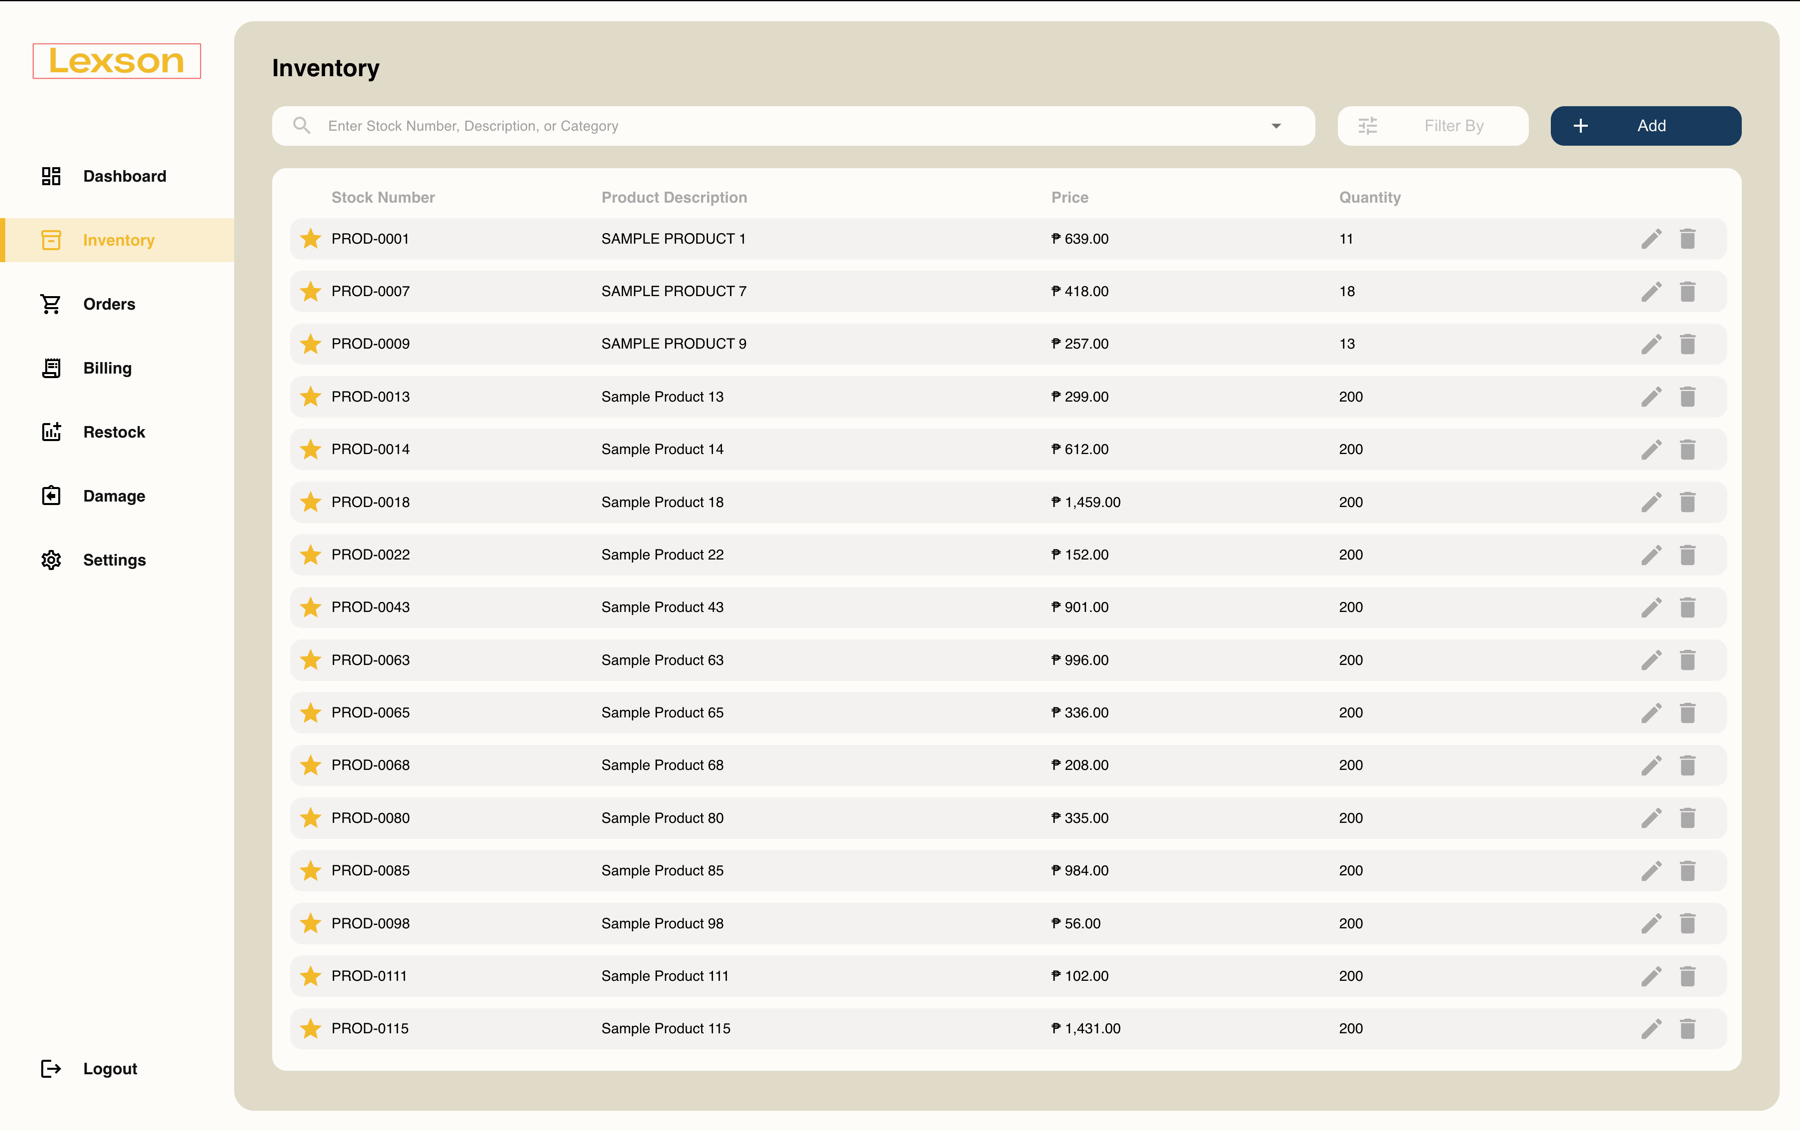Open the Damage report icon
The width and height of the screenshot is (1800, 1131).
pos(51,495)
